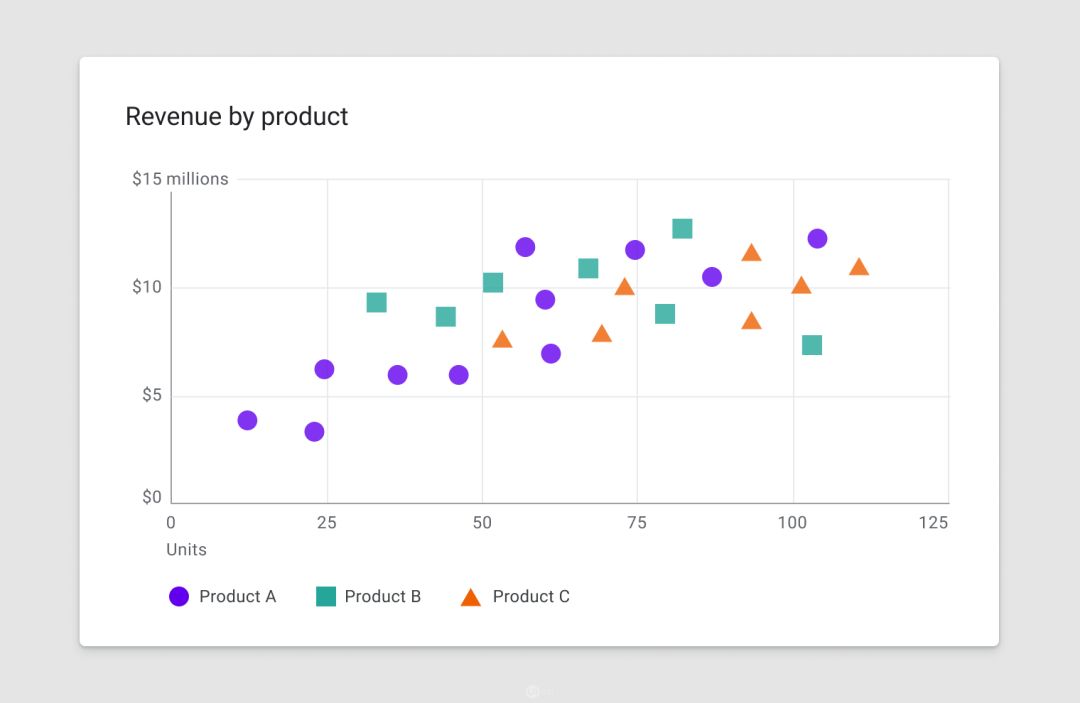
Task: Select the Product B legend label
Action: tap(383, 597)
